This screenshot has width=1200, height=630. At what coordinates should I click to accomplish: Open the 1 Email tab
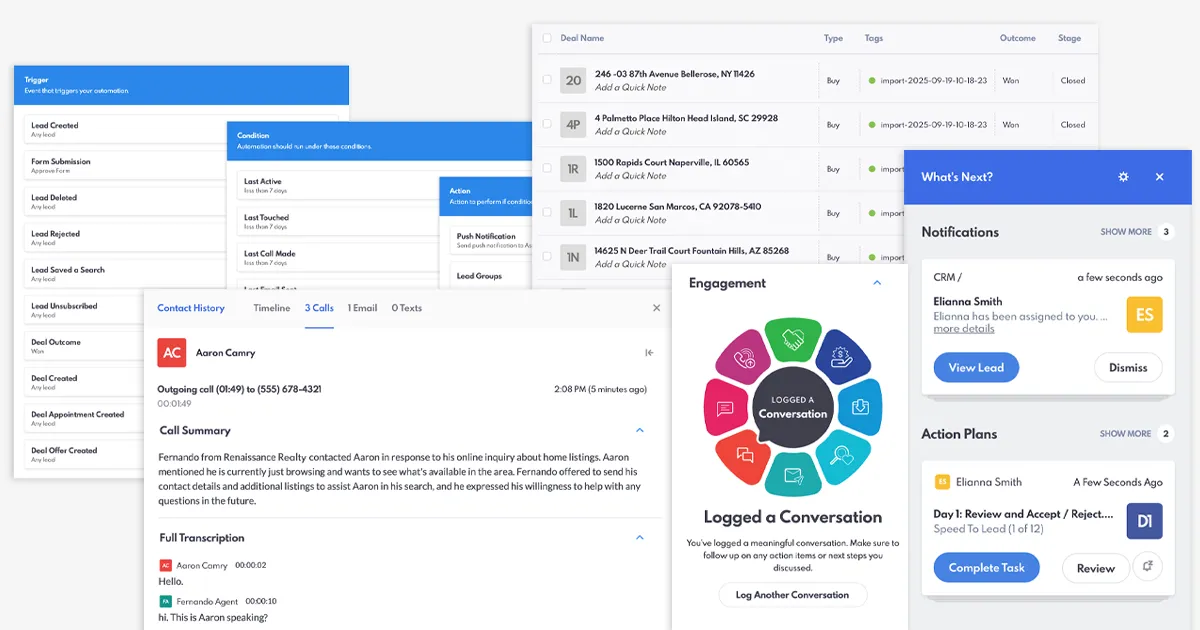[x=362, y=308]
